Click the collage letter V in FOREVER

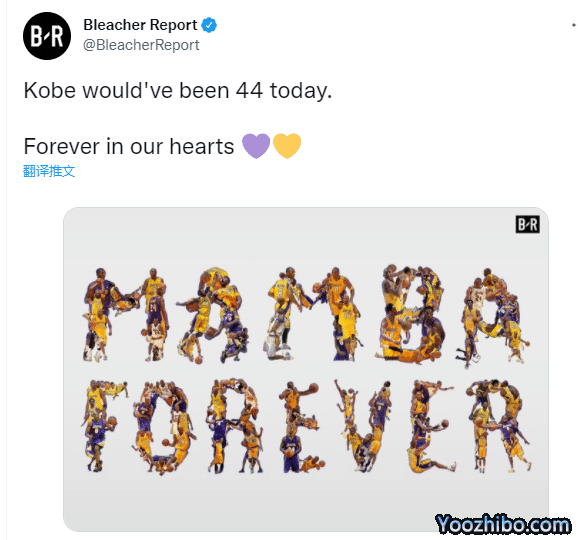[x=362, y=426]
